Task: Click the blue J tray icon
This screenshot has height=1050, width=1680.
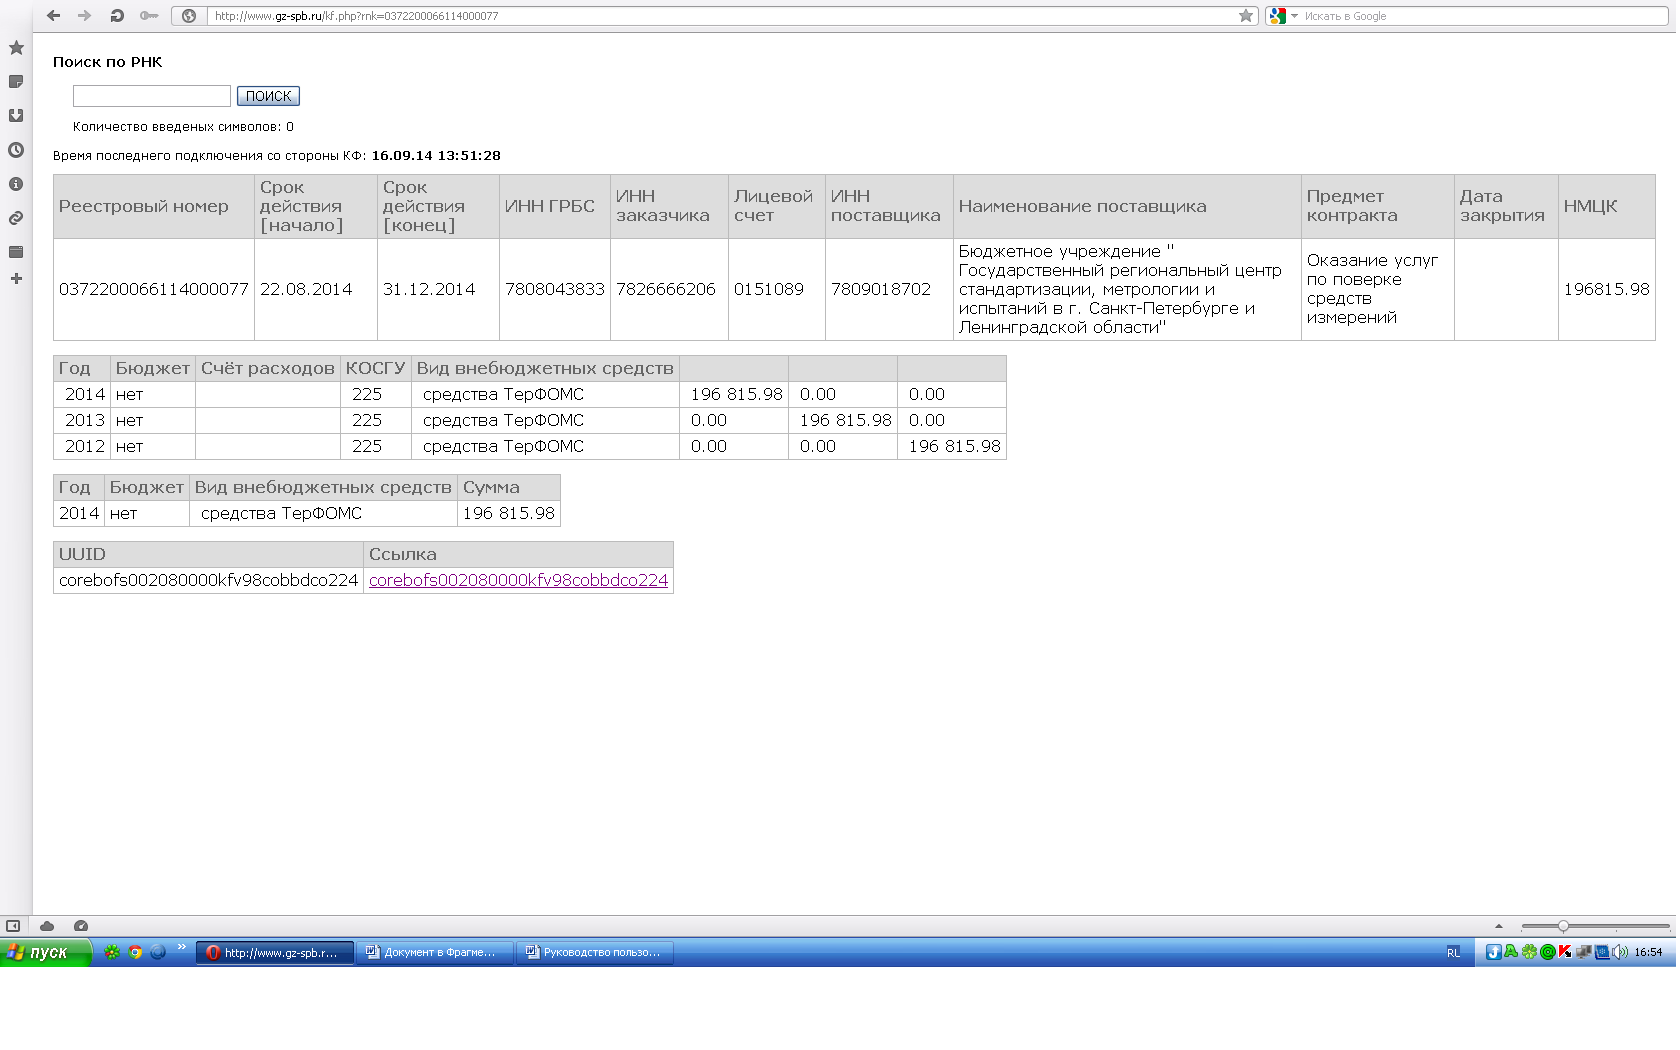Action: 1493,952
